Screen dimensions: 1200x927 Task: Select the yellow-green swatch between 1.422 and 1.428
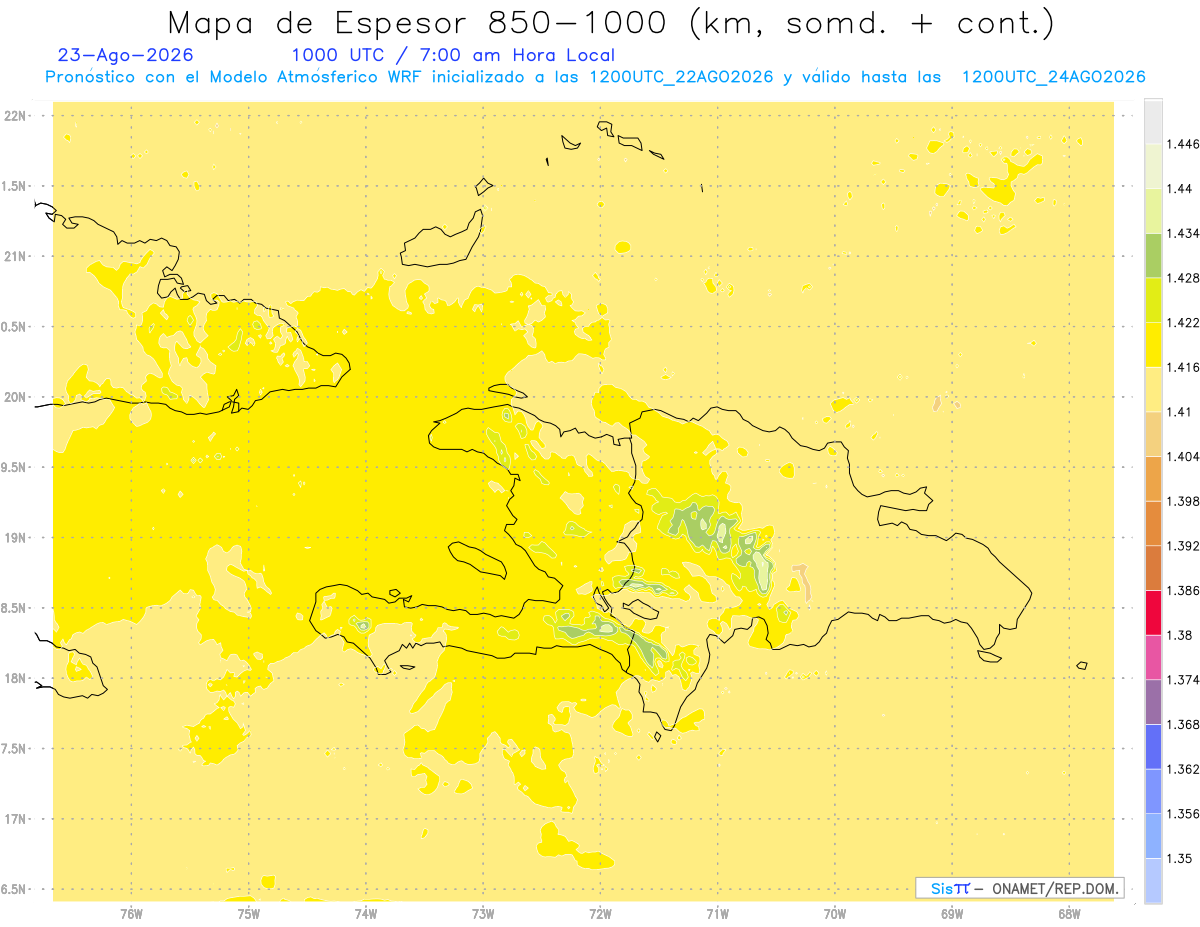1153,300
